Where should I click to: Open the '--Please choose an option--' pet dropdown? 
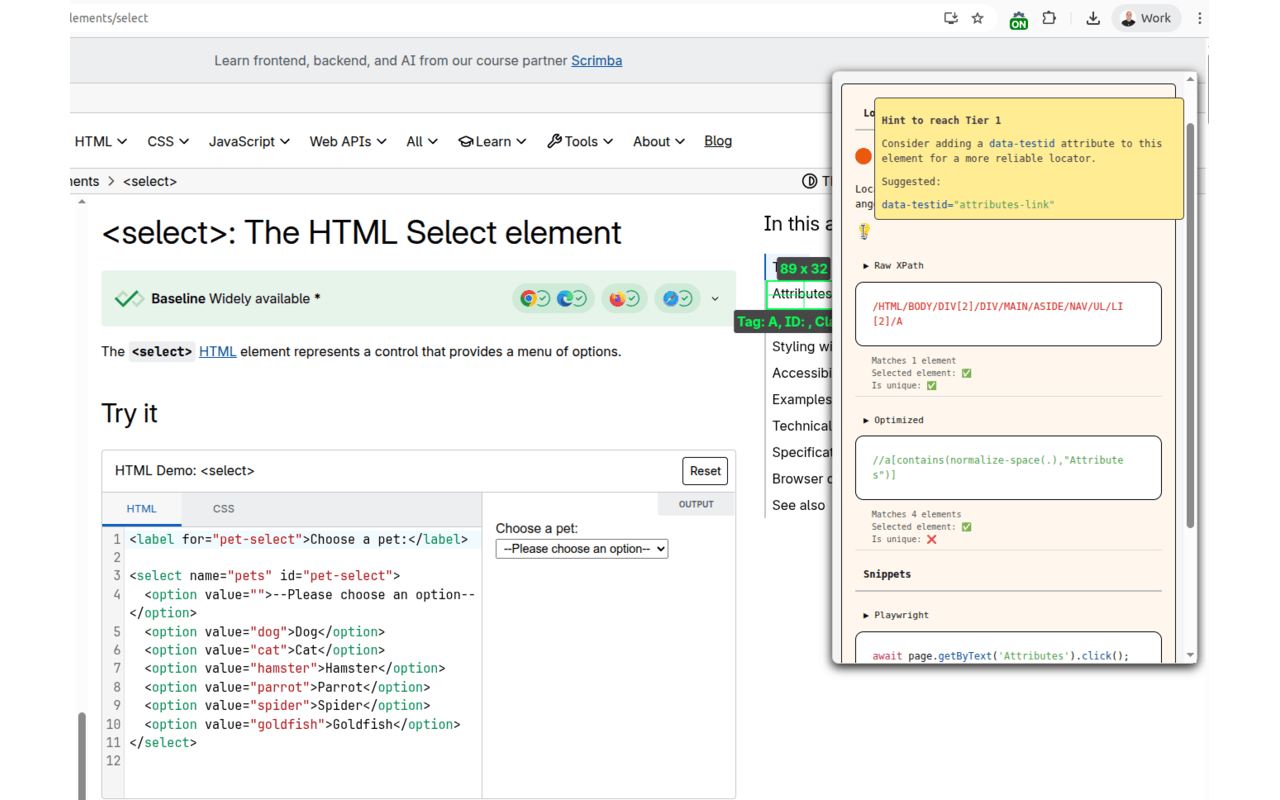(581, 548)
